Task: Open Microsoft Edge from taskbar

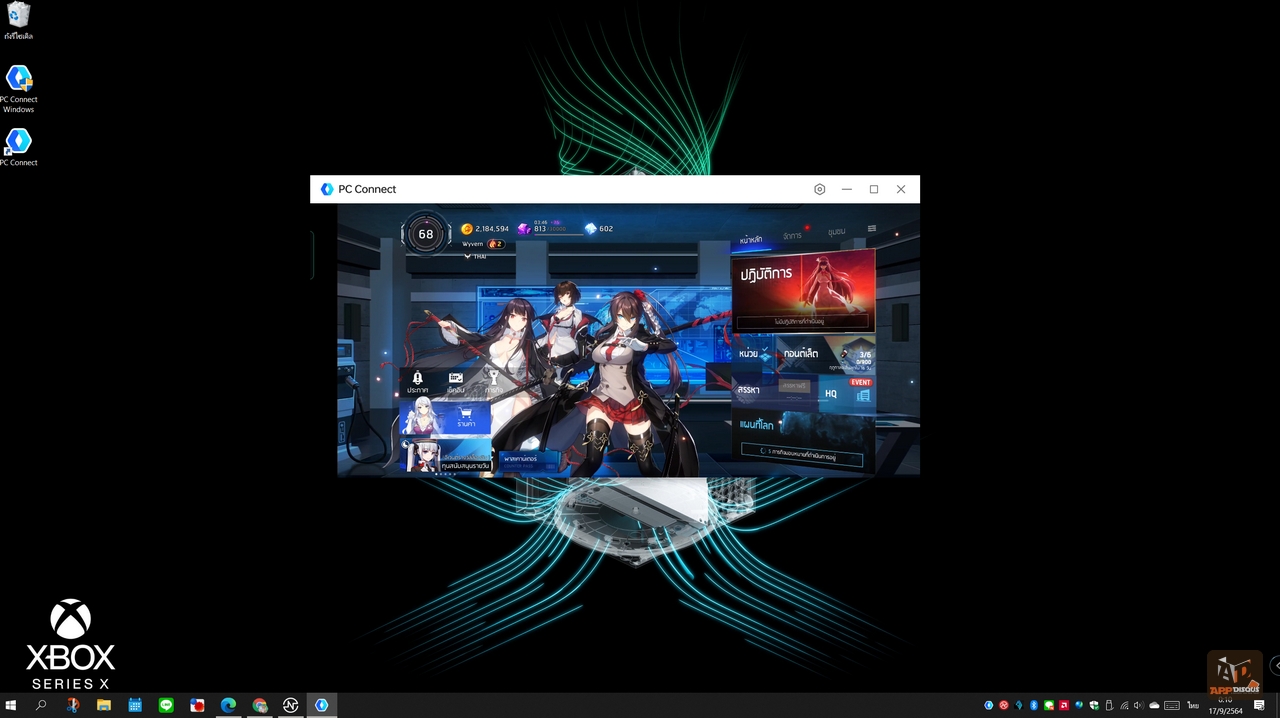Action: [x=228, y=705]
